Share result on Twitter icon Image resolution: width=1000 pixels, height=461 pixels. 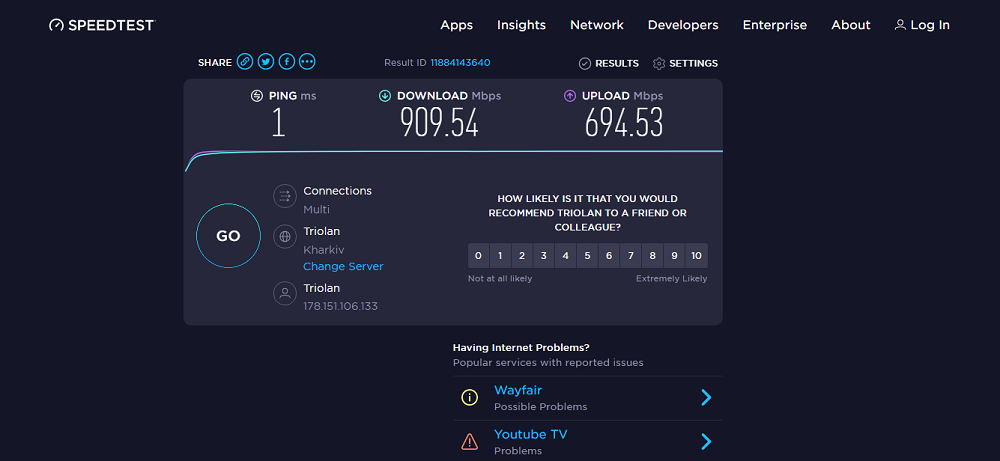coord(266,62)
